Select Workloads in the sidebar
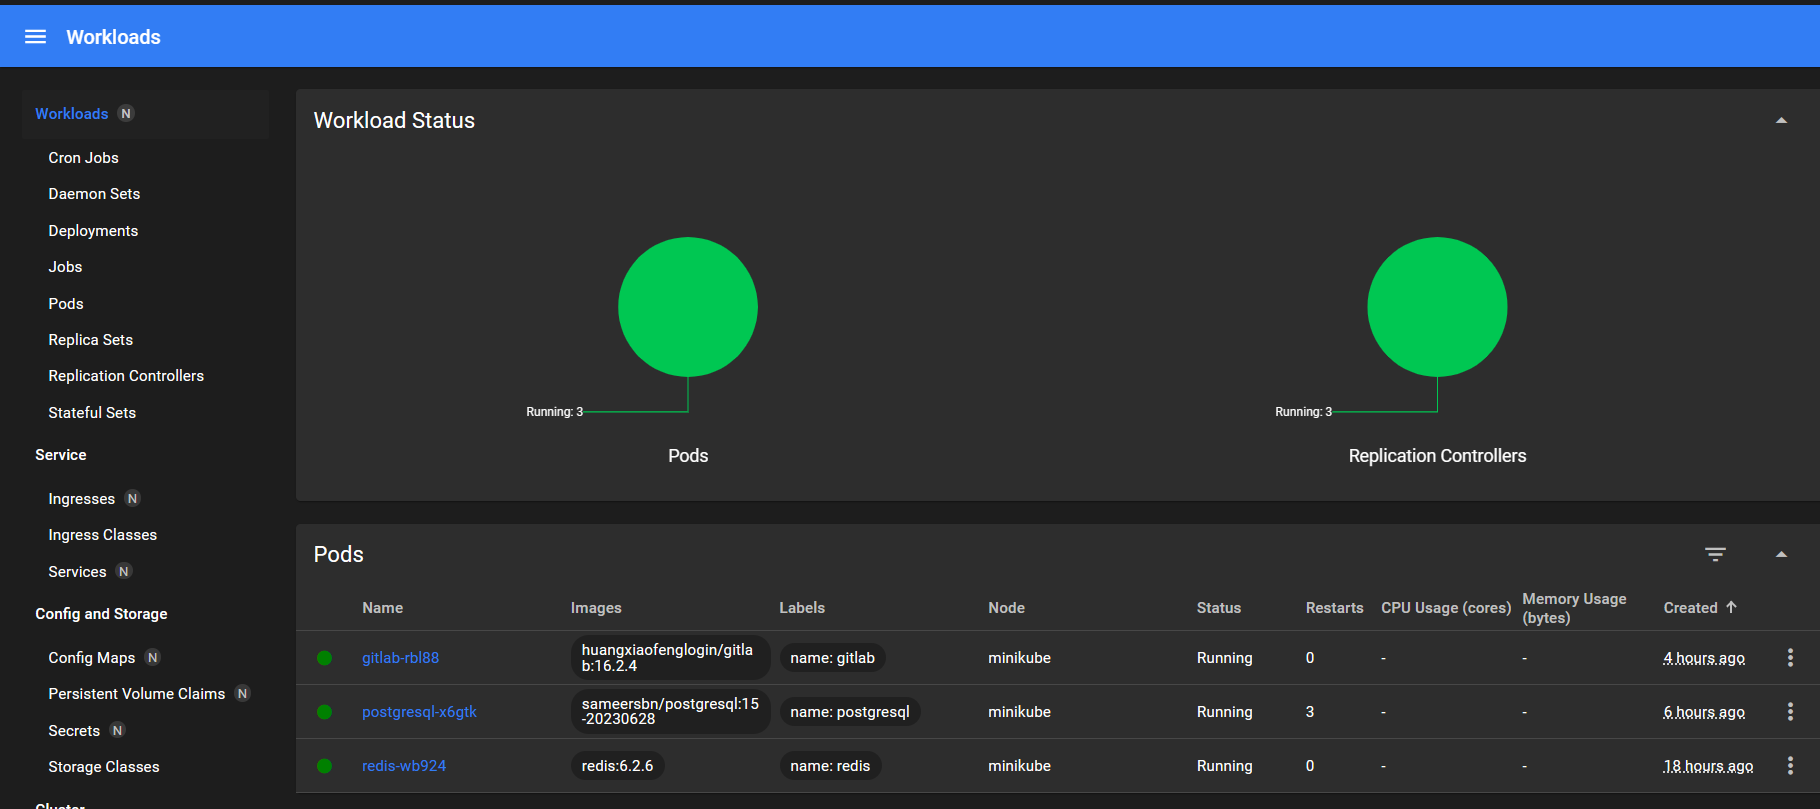Screen dimensions: 1820x809 coord(71,114)
